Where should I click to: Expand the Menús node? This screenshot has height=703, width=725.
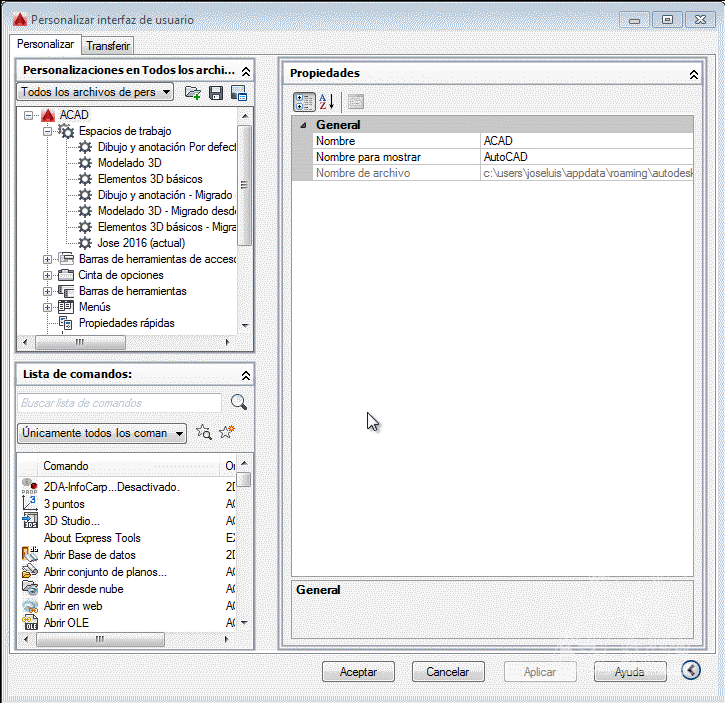[x=48, y=308]
